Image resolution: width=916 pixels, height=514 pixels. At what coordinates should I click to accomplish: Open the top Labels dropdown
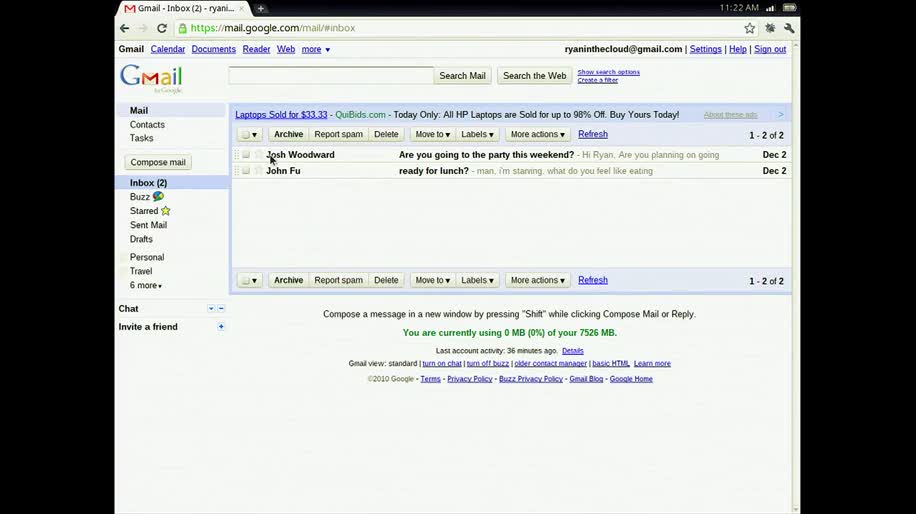coord(477,134)
